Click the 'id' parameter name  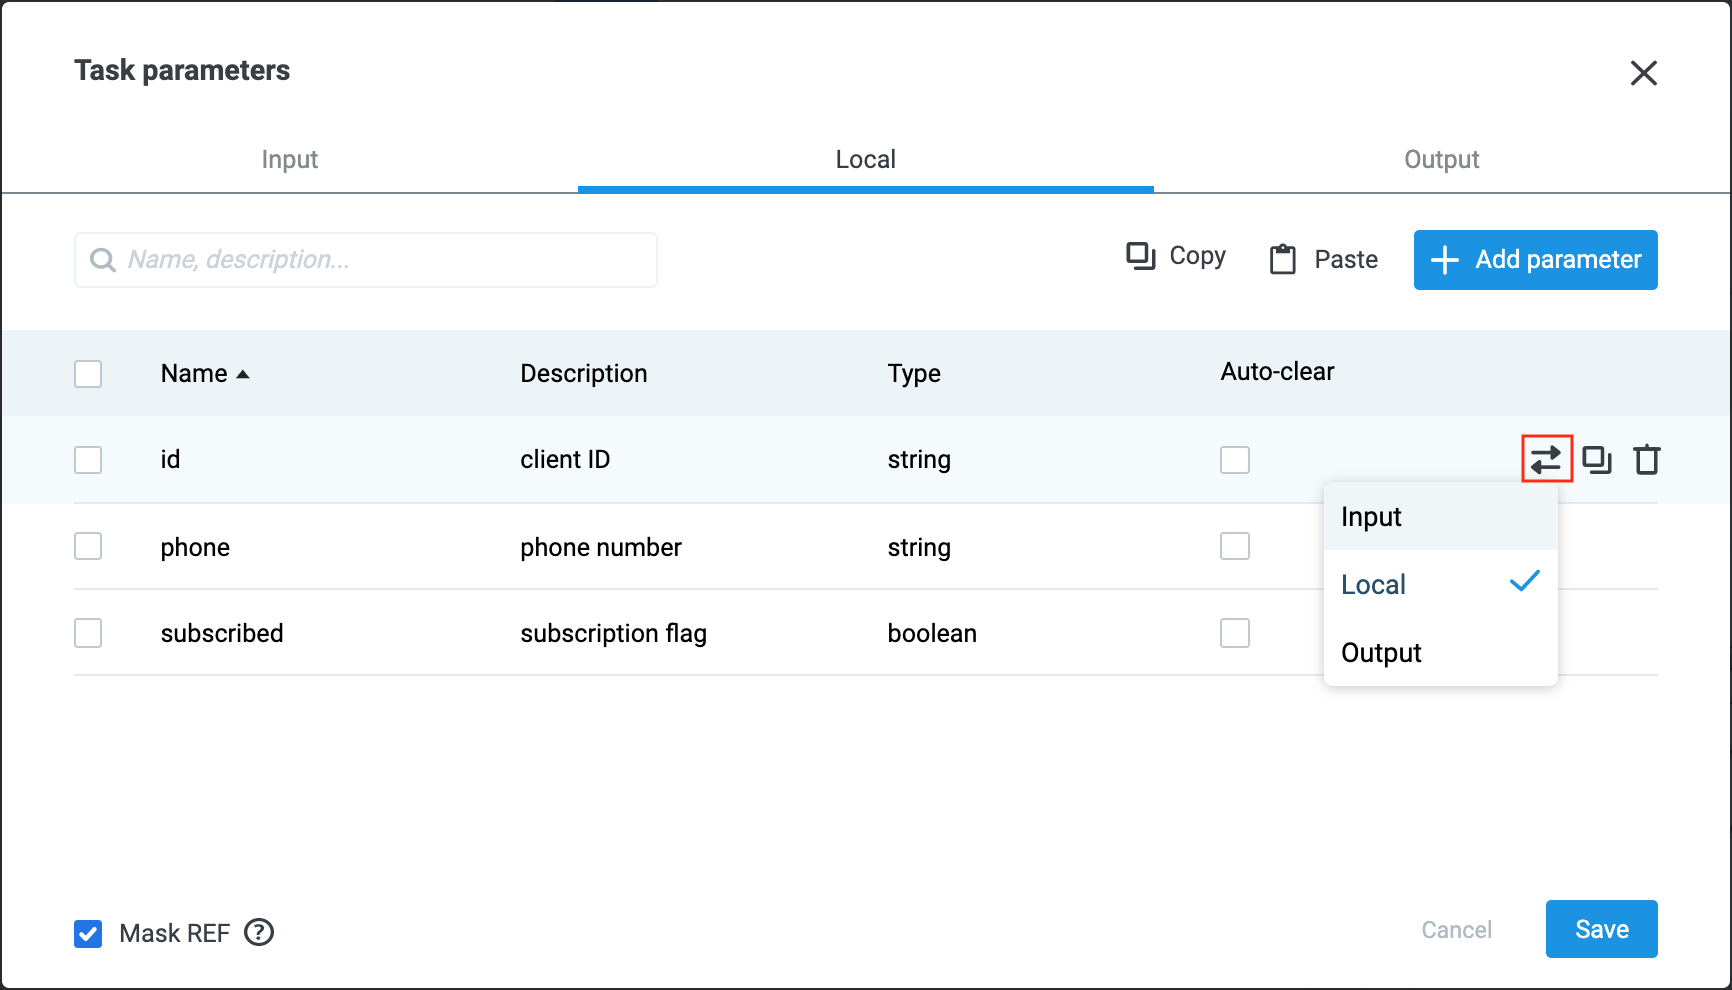pyautogui.click(x=170, y=460)
